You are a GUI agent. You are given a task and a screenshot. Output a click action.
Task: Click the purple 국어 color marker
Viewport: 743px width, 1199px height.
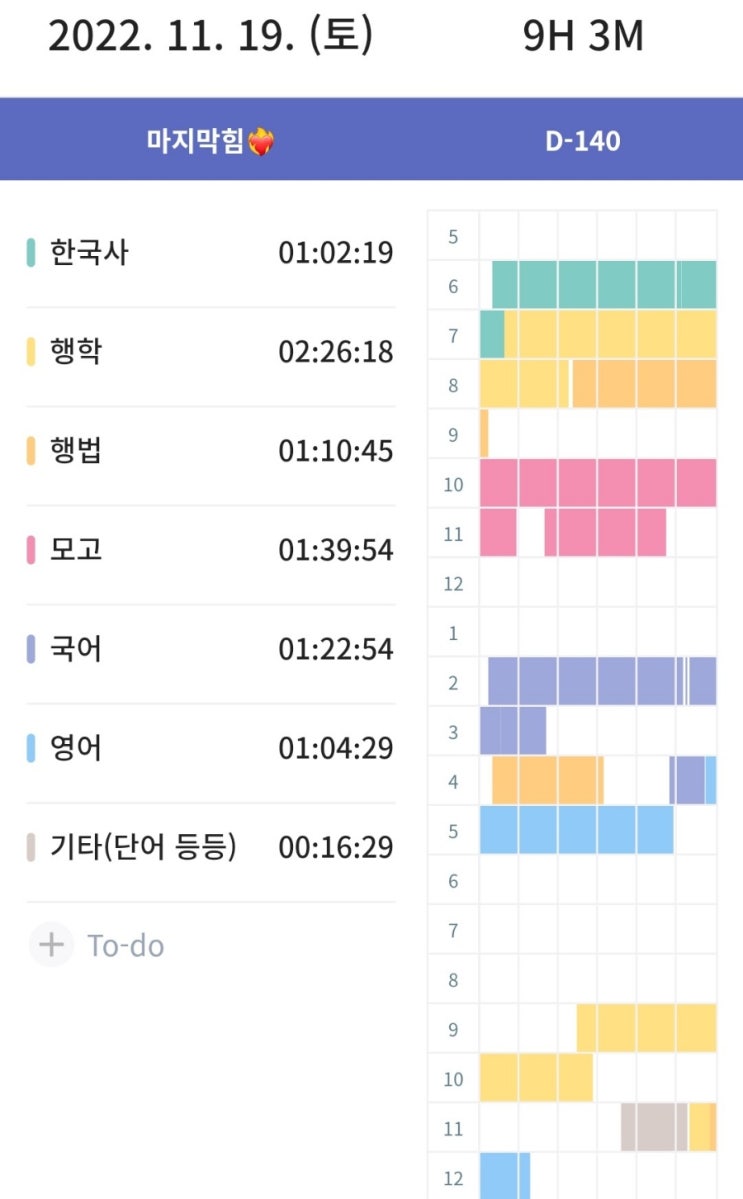(31, 649)
